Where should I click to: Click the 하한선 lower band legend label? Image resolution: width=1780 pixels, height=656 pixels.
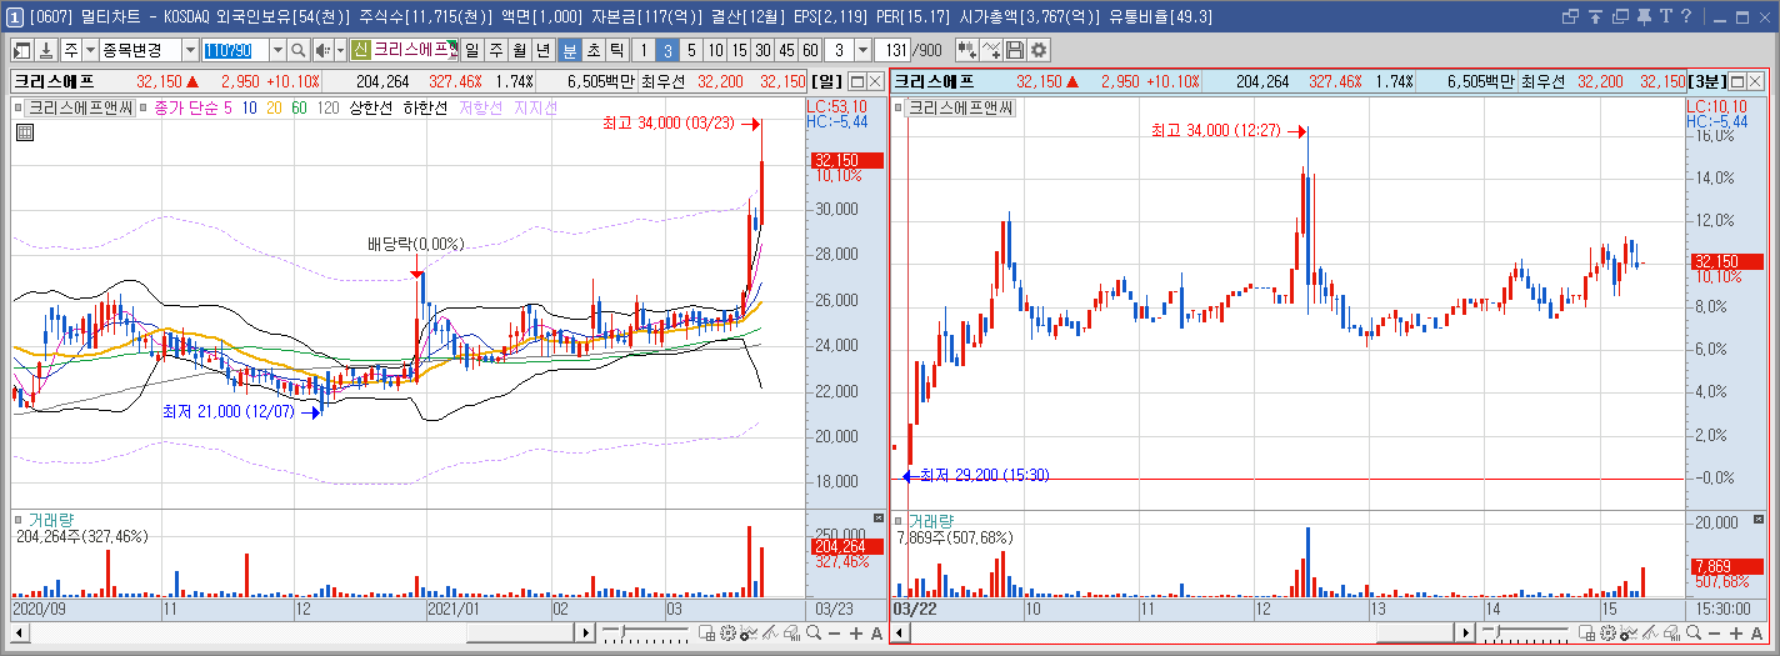[x=425, y=108]
